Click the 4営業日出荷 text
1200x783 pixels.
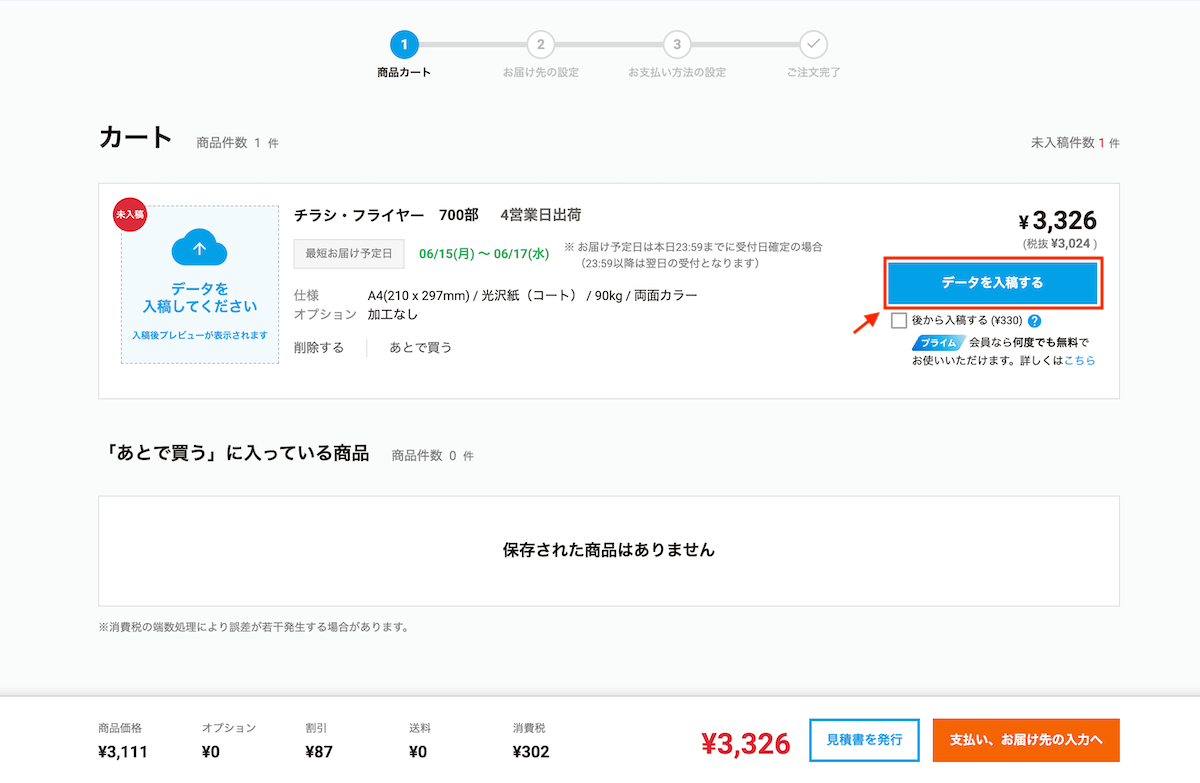tap(541, 215)
